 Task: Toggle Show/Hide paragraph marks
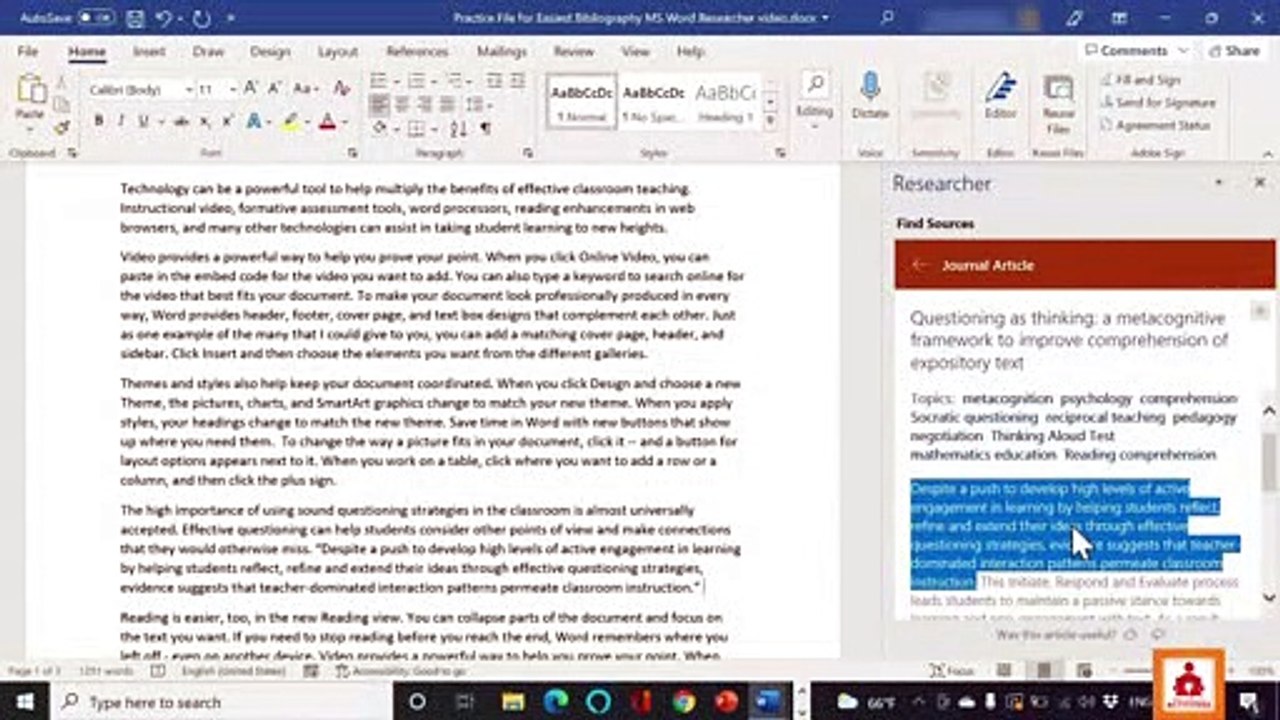coord(486,128)
